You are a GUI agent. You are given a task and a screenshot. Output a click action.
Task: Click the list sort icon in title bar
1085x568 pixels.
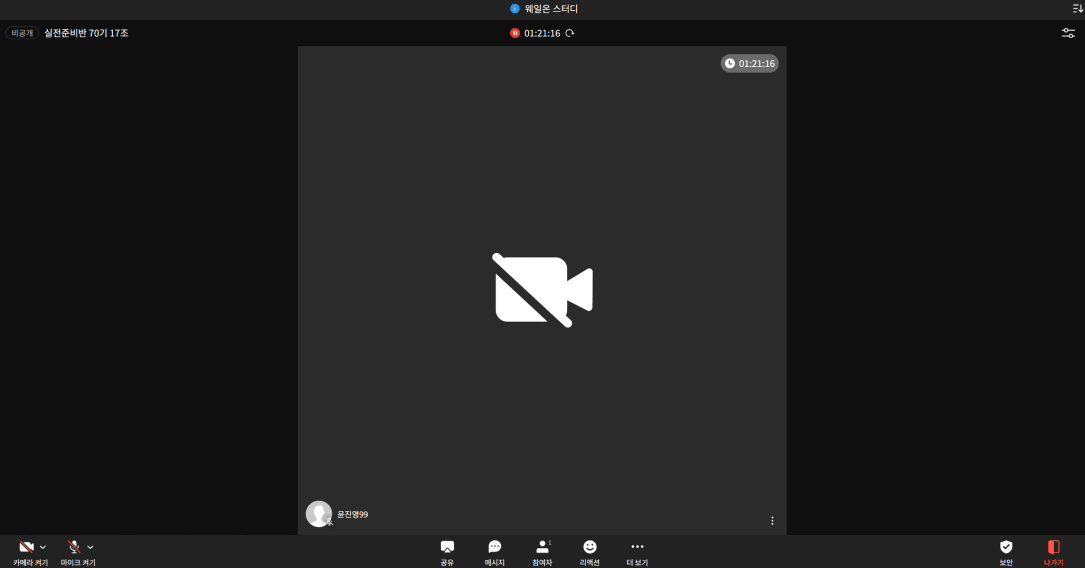1077,8
